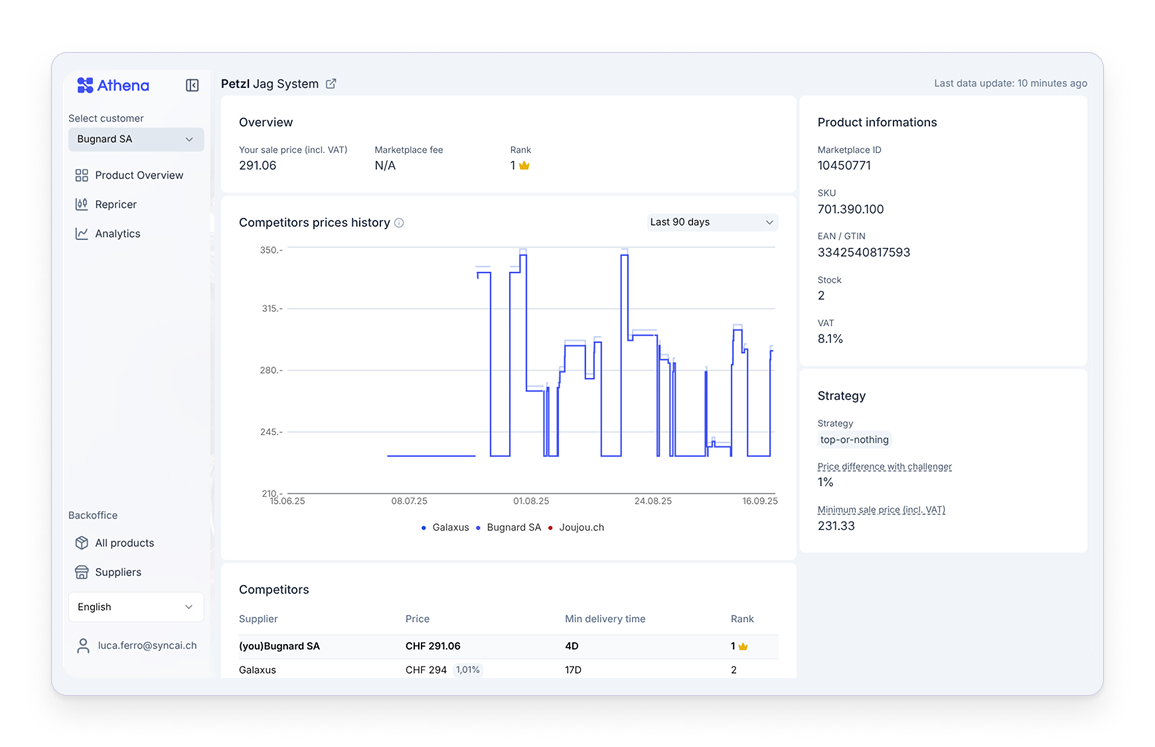Click the All products box icon
1155x747 pixels.
tap(82, 543)
